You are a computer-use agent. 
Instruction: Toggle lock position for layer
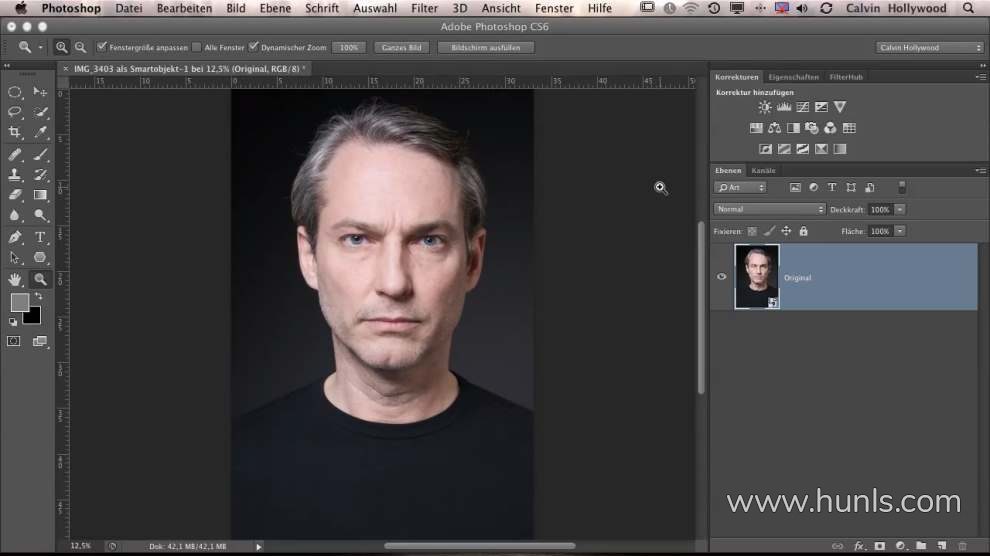click(x=786, y=231)
